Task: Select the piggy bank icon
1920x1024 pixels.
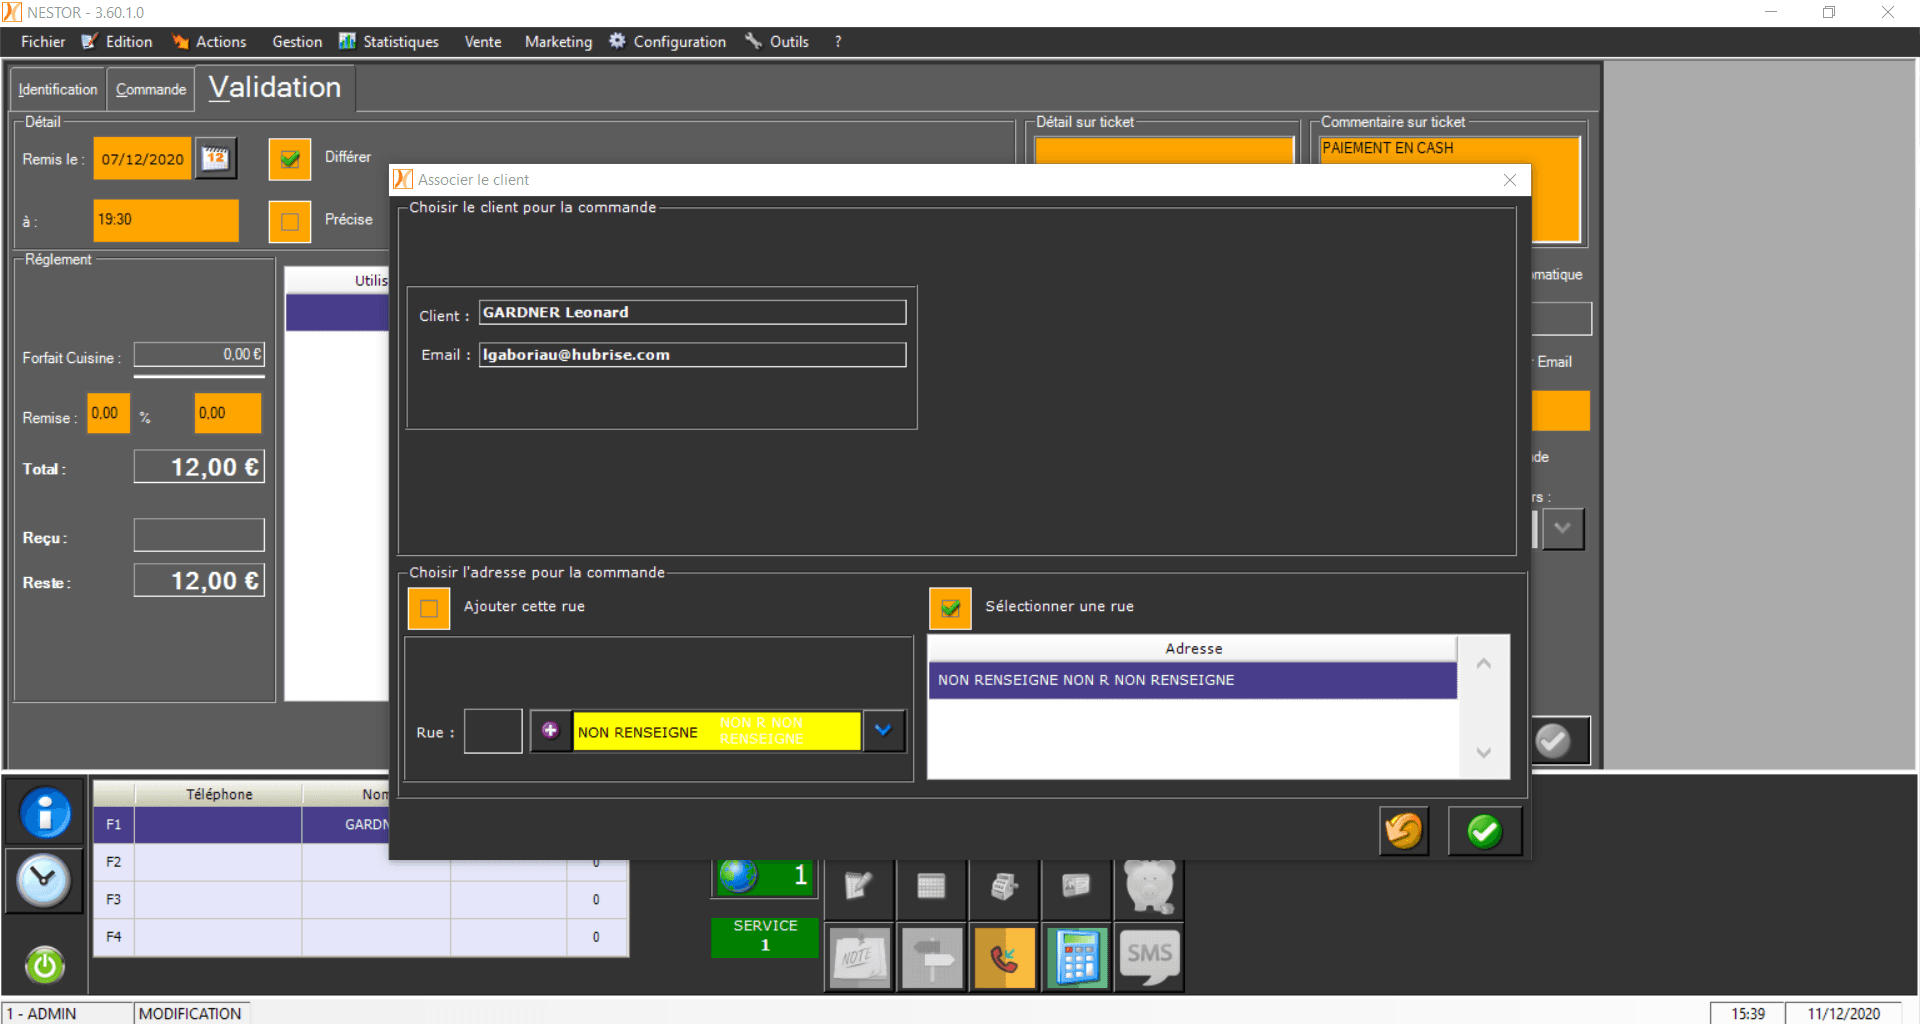Action: coord(1149,888)
